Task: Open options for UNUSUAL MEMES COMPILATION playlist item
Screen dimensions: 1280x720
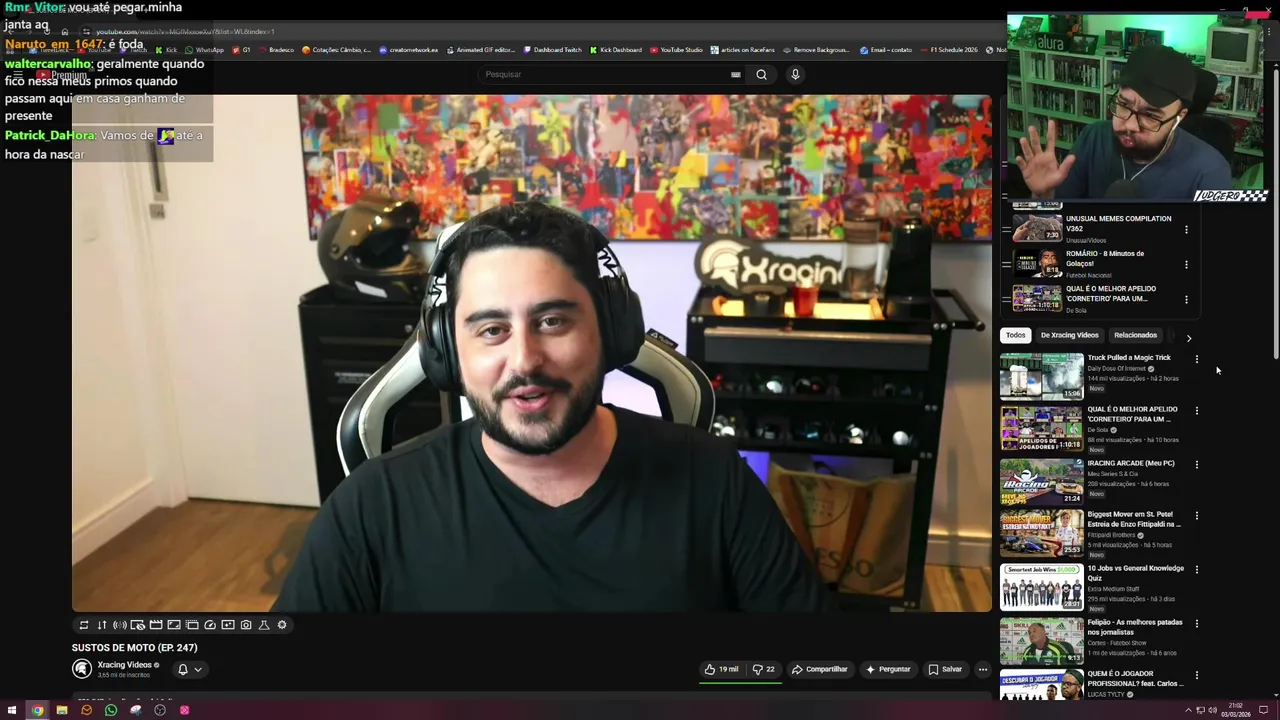Action: click(1186, 230)
